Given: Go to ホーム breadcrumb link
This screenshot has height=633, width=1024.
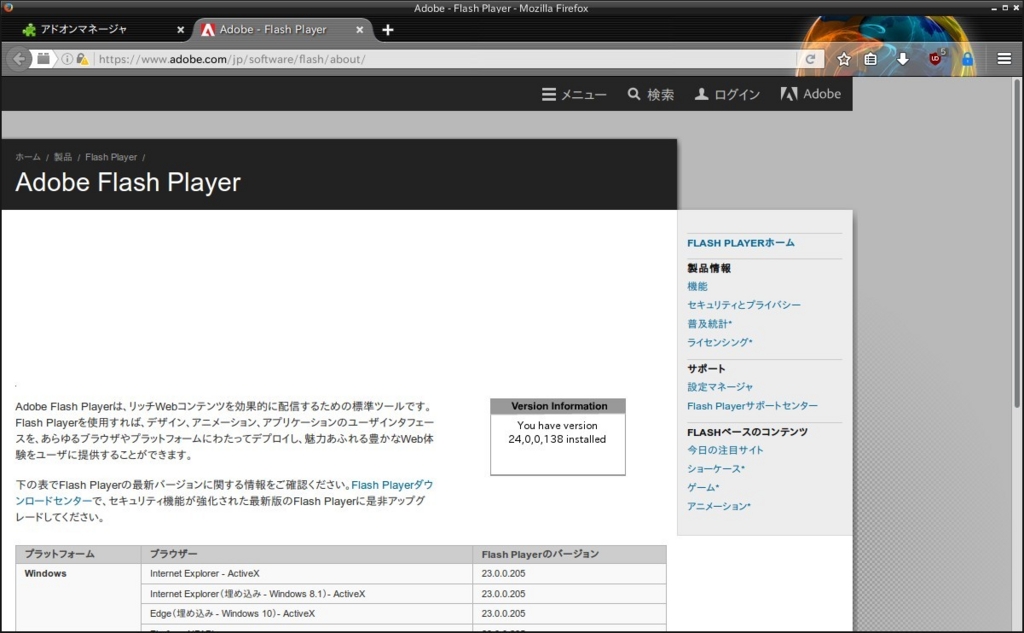Looking at the screenshot, I should [x=28, y=157].
